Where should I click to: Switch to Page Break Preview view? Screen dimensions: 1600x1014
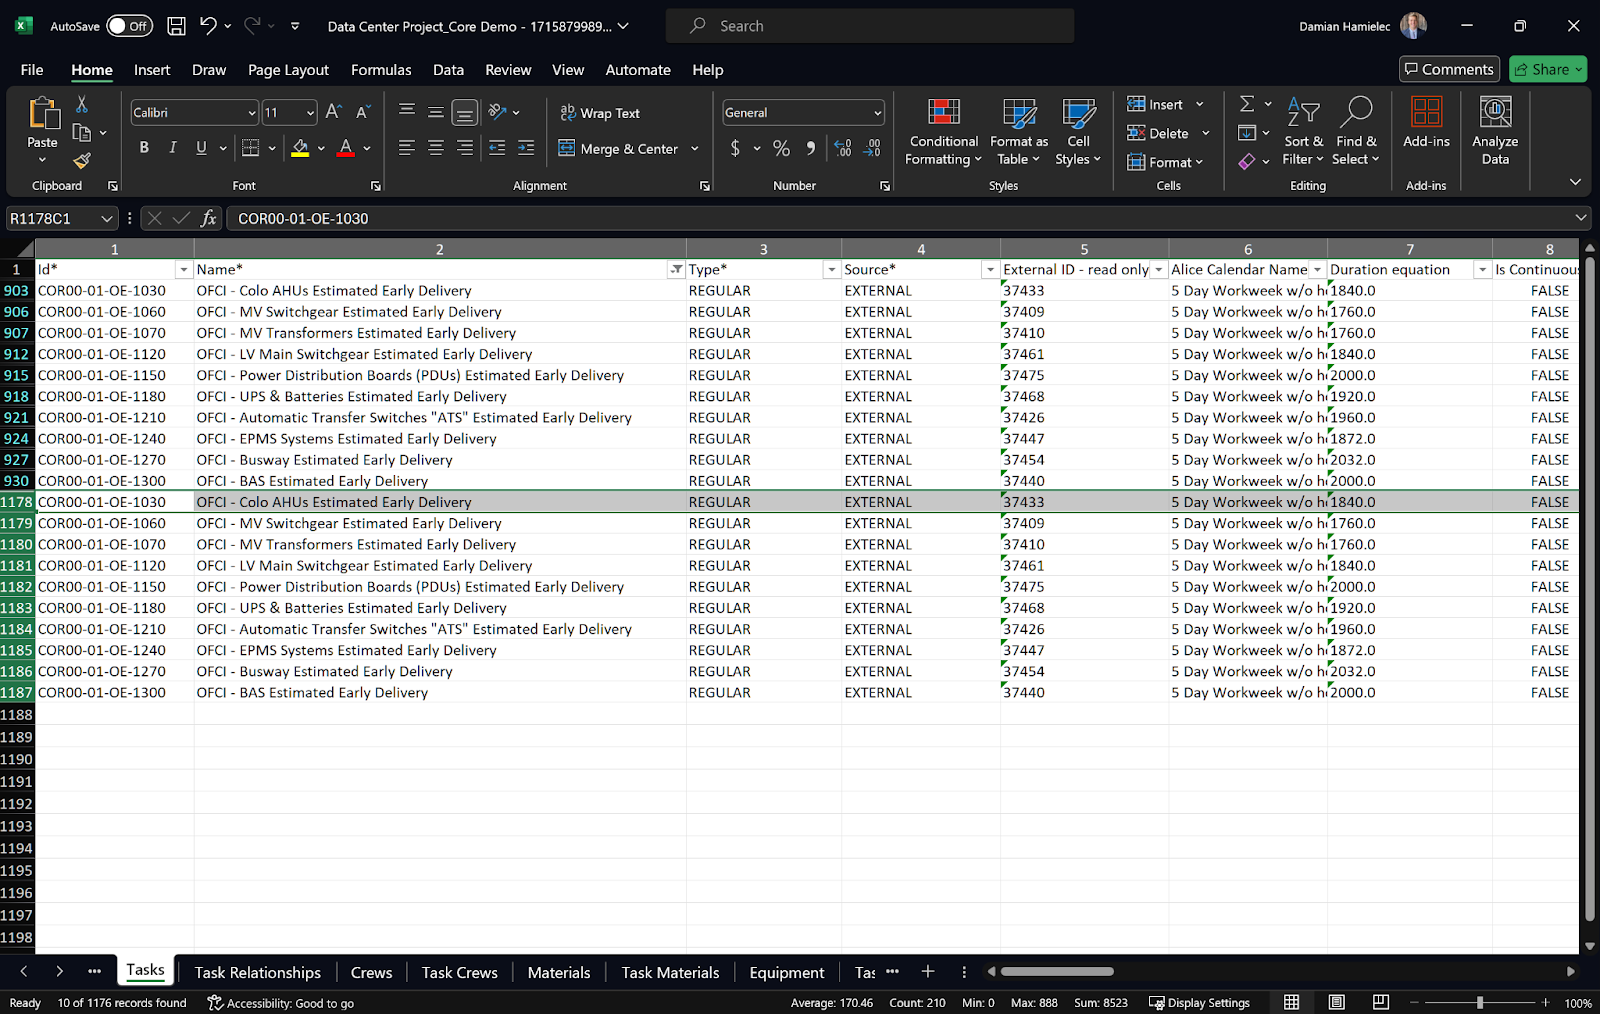click(x=1381, y=1002)
